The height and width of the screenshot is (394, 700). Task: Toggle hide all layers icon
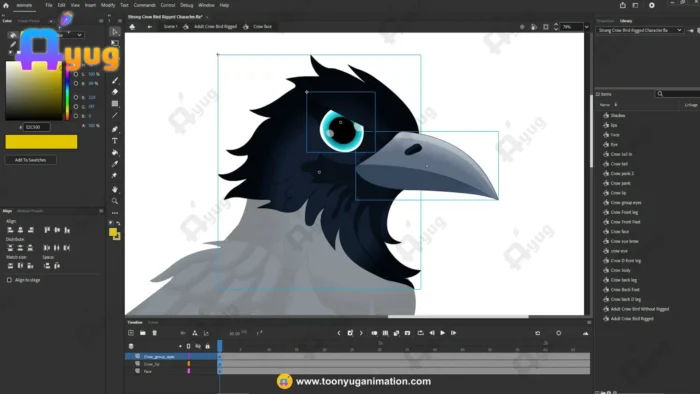coord(198,346)
